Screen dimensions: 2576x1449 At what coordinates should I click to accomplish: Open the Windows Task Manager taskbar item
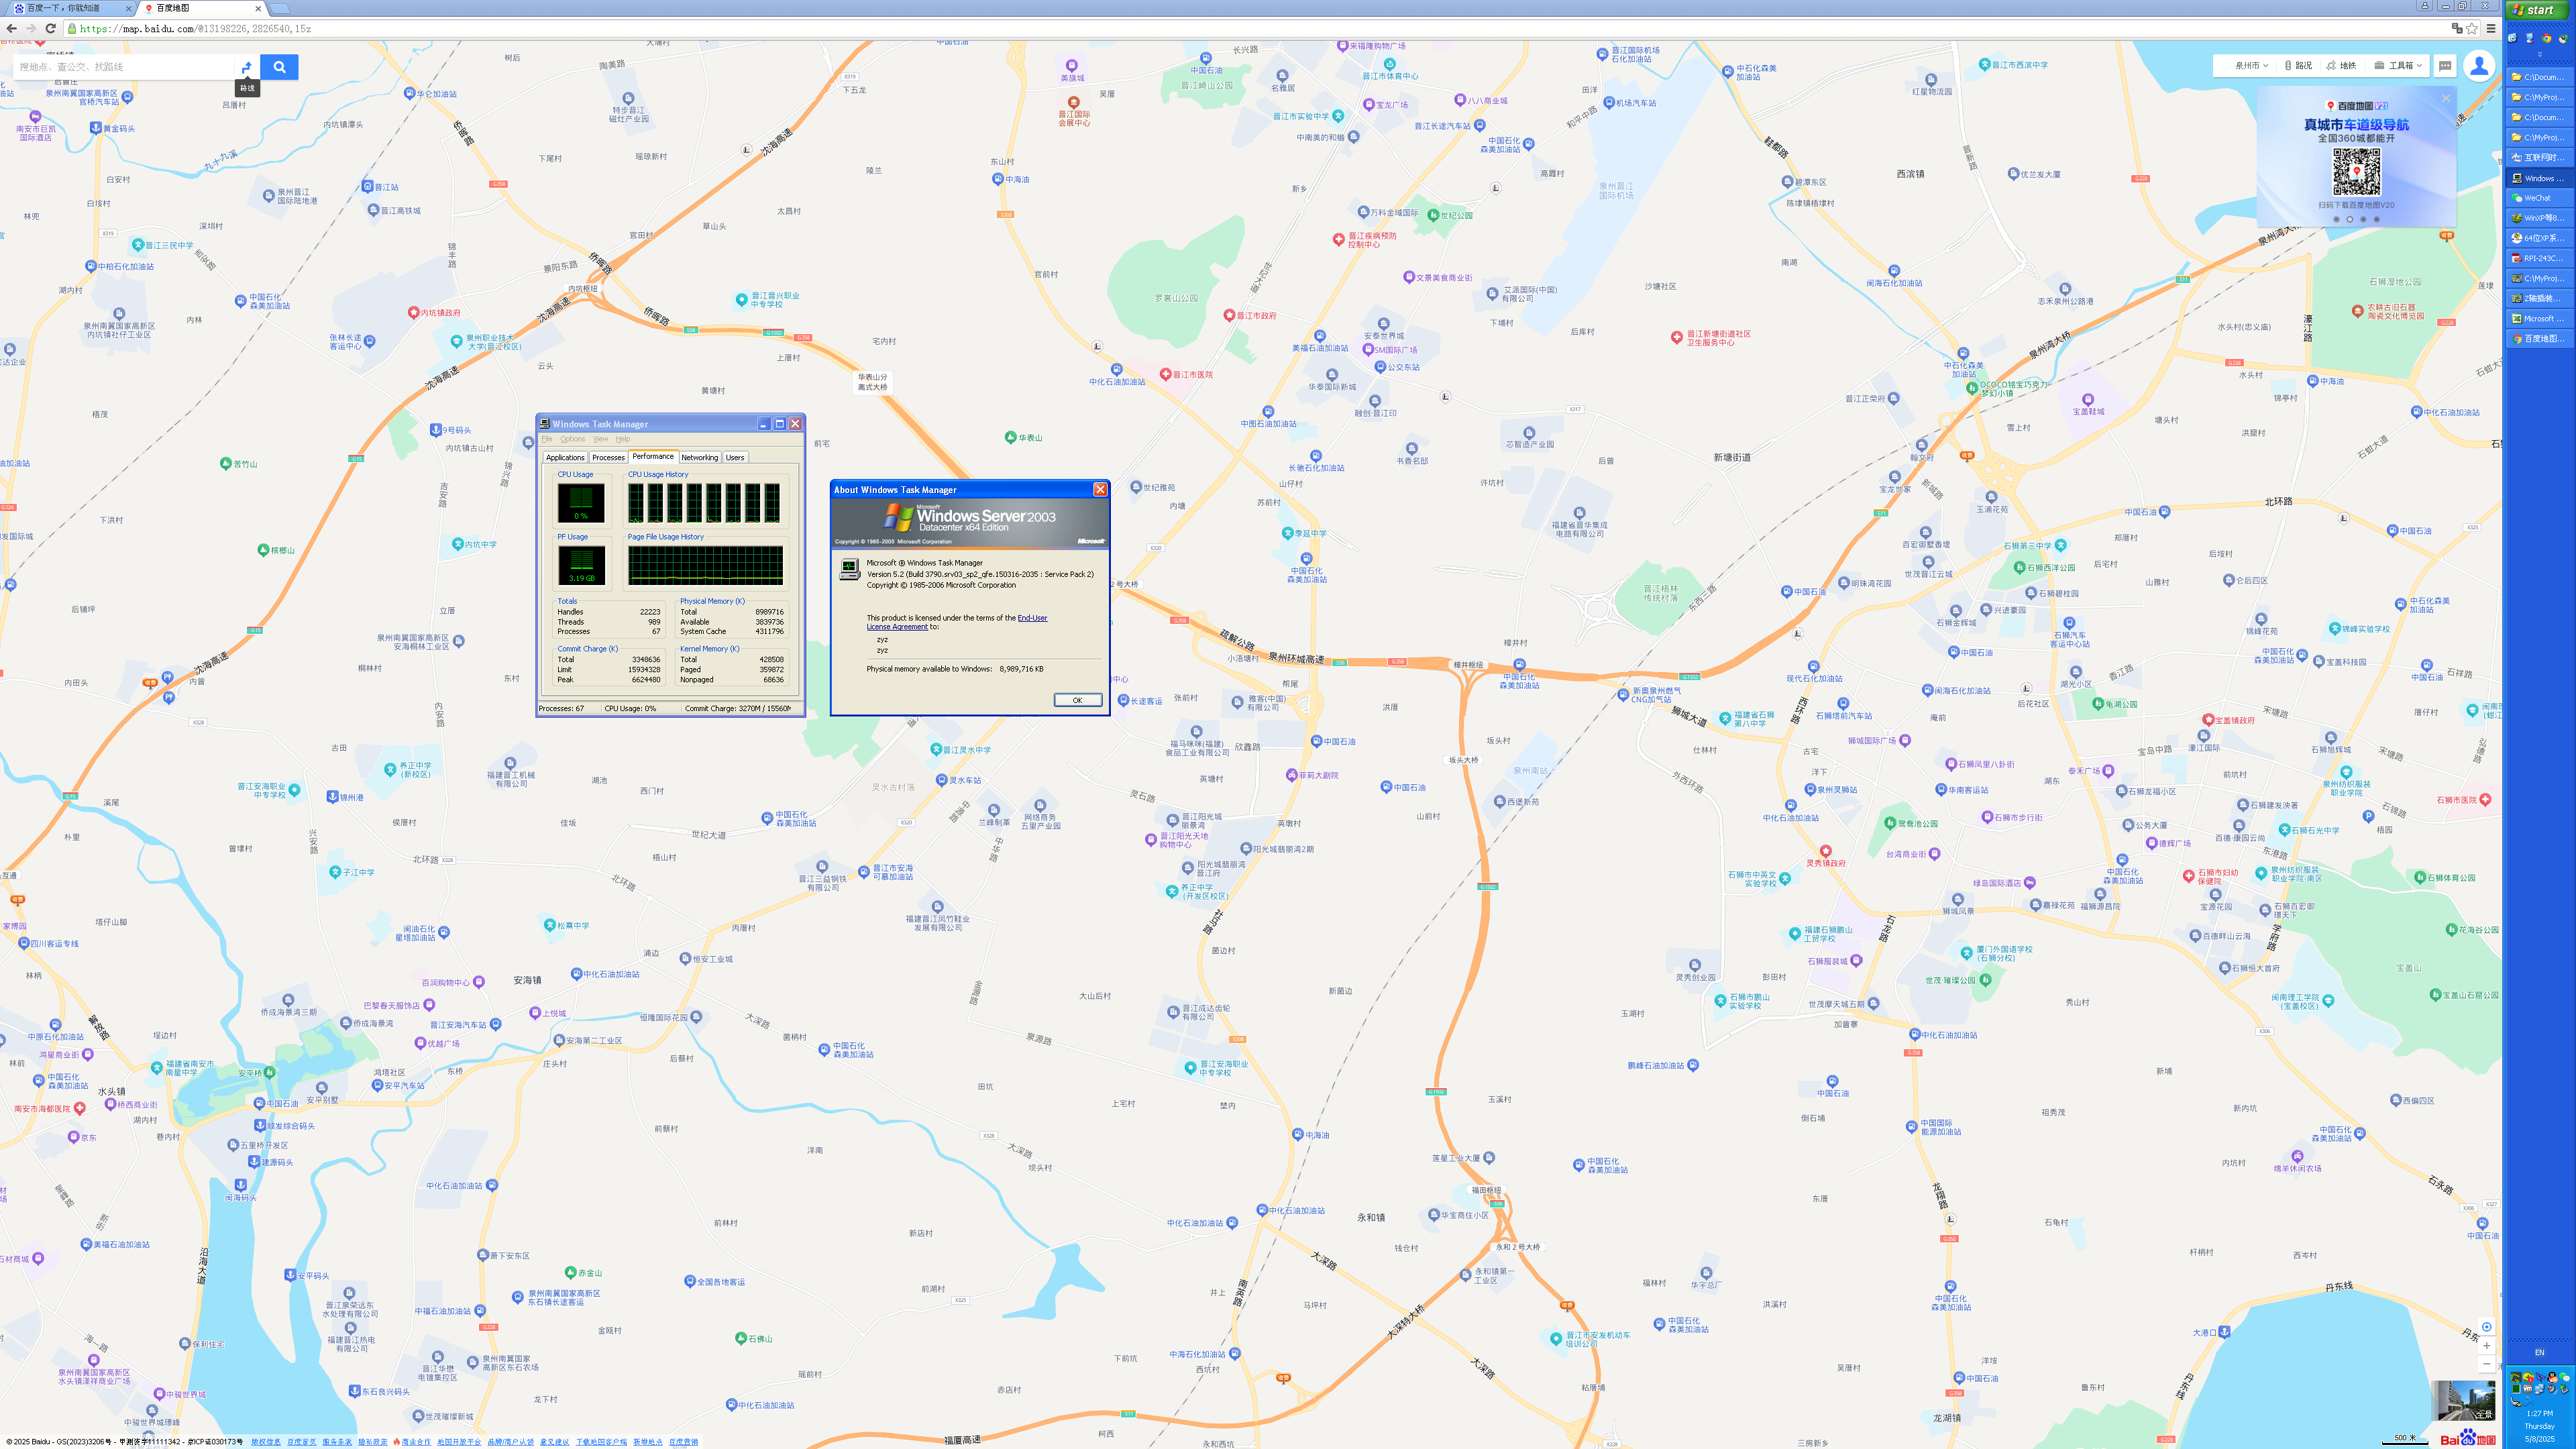[x=2540, y=178]
